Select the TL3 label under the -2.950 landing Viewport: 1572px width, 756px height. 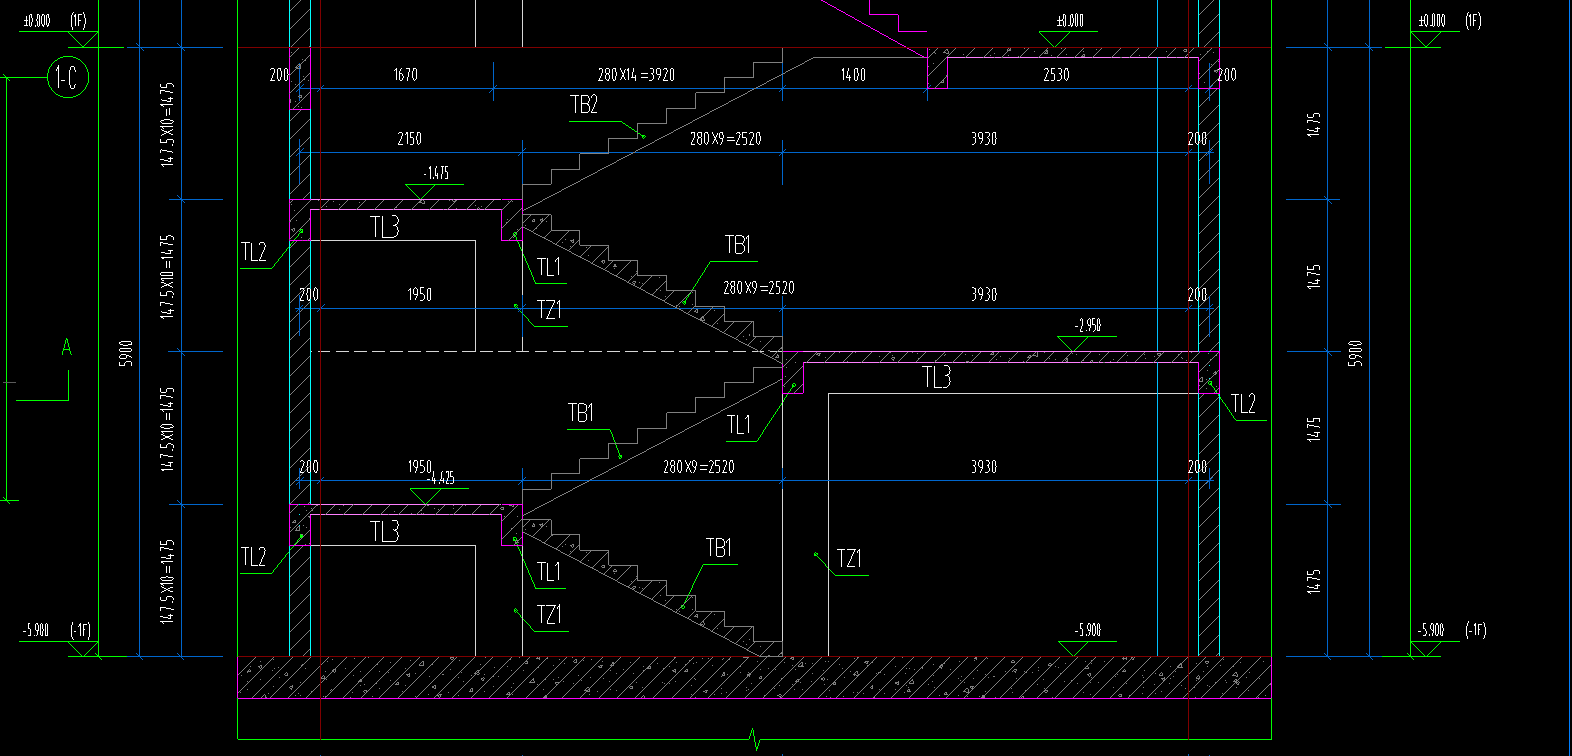(936, 378)
